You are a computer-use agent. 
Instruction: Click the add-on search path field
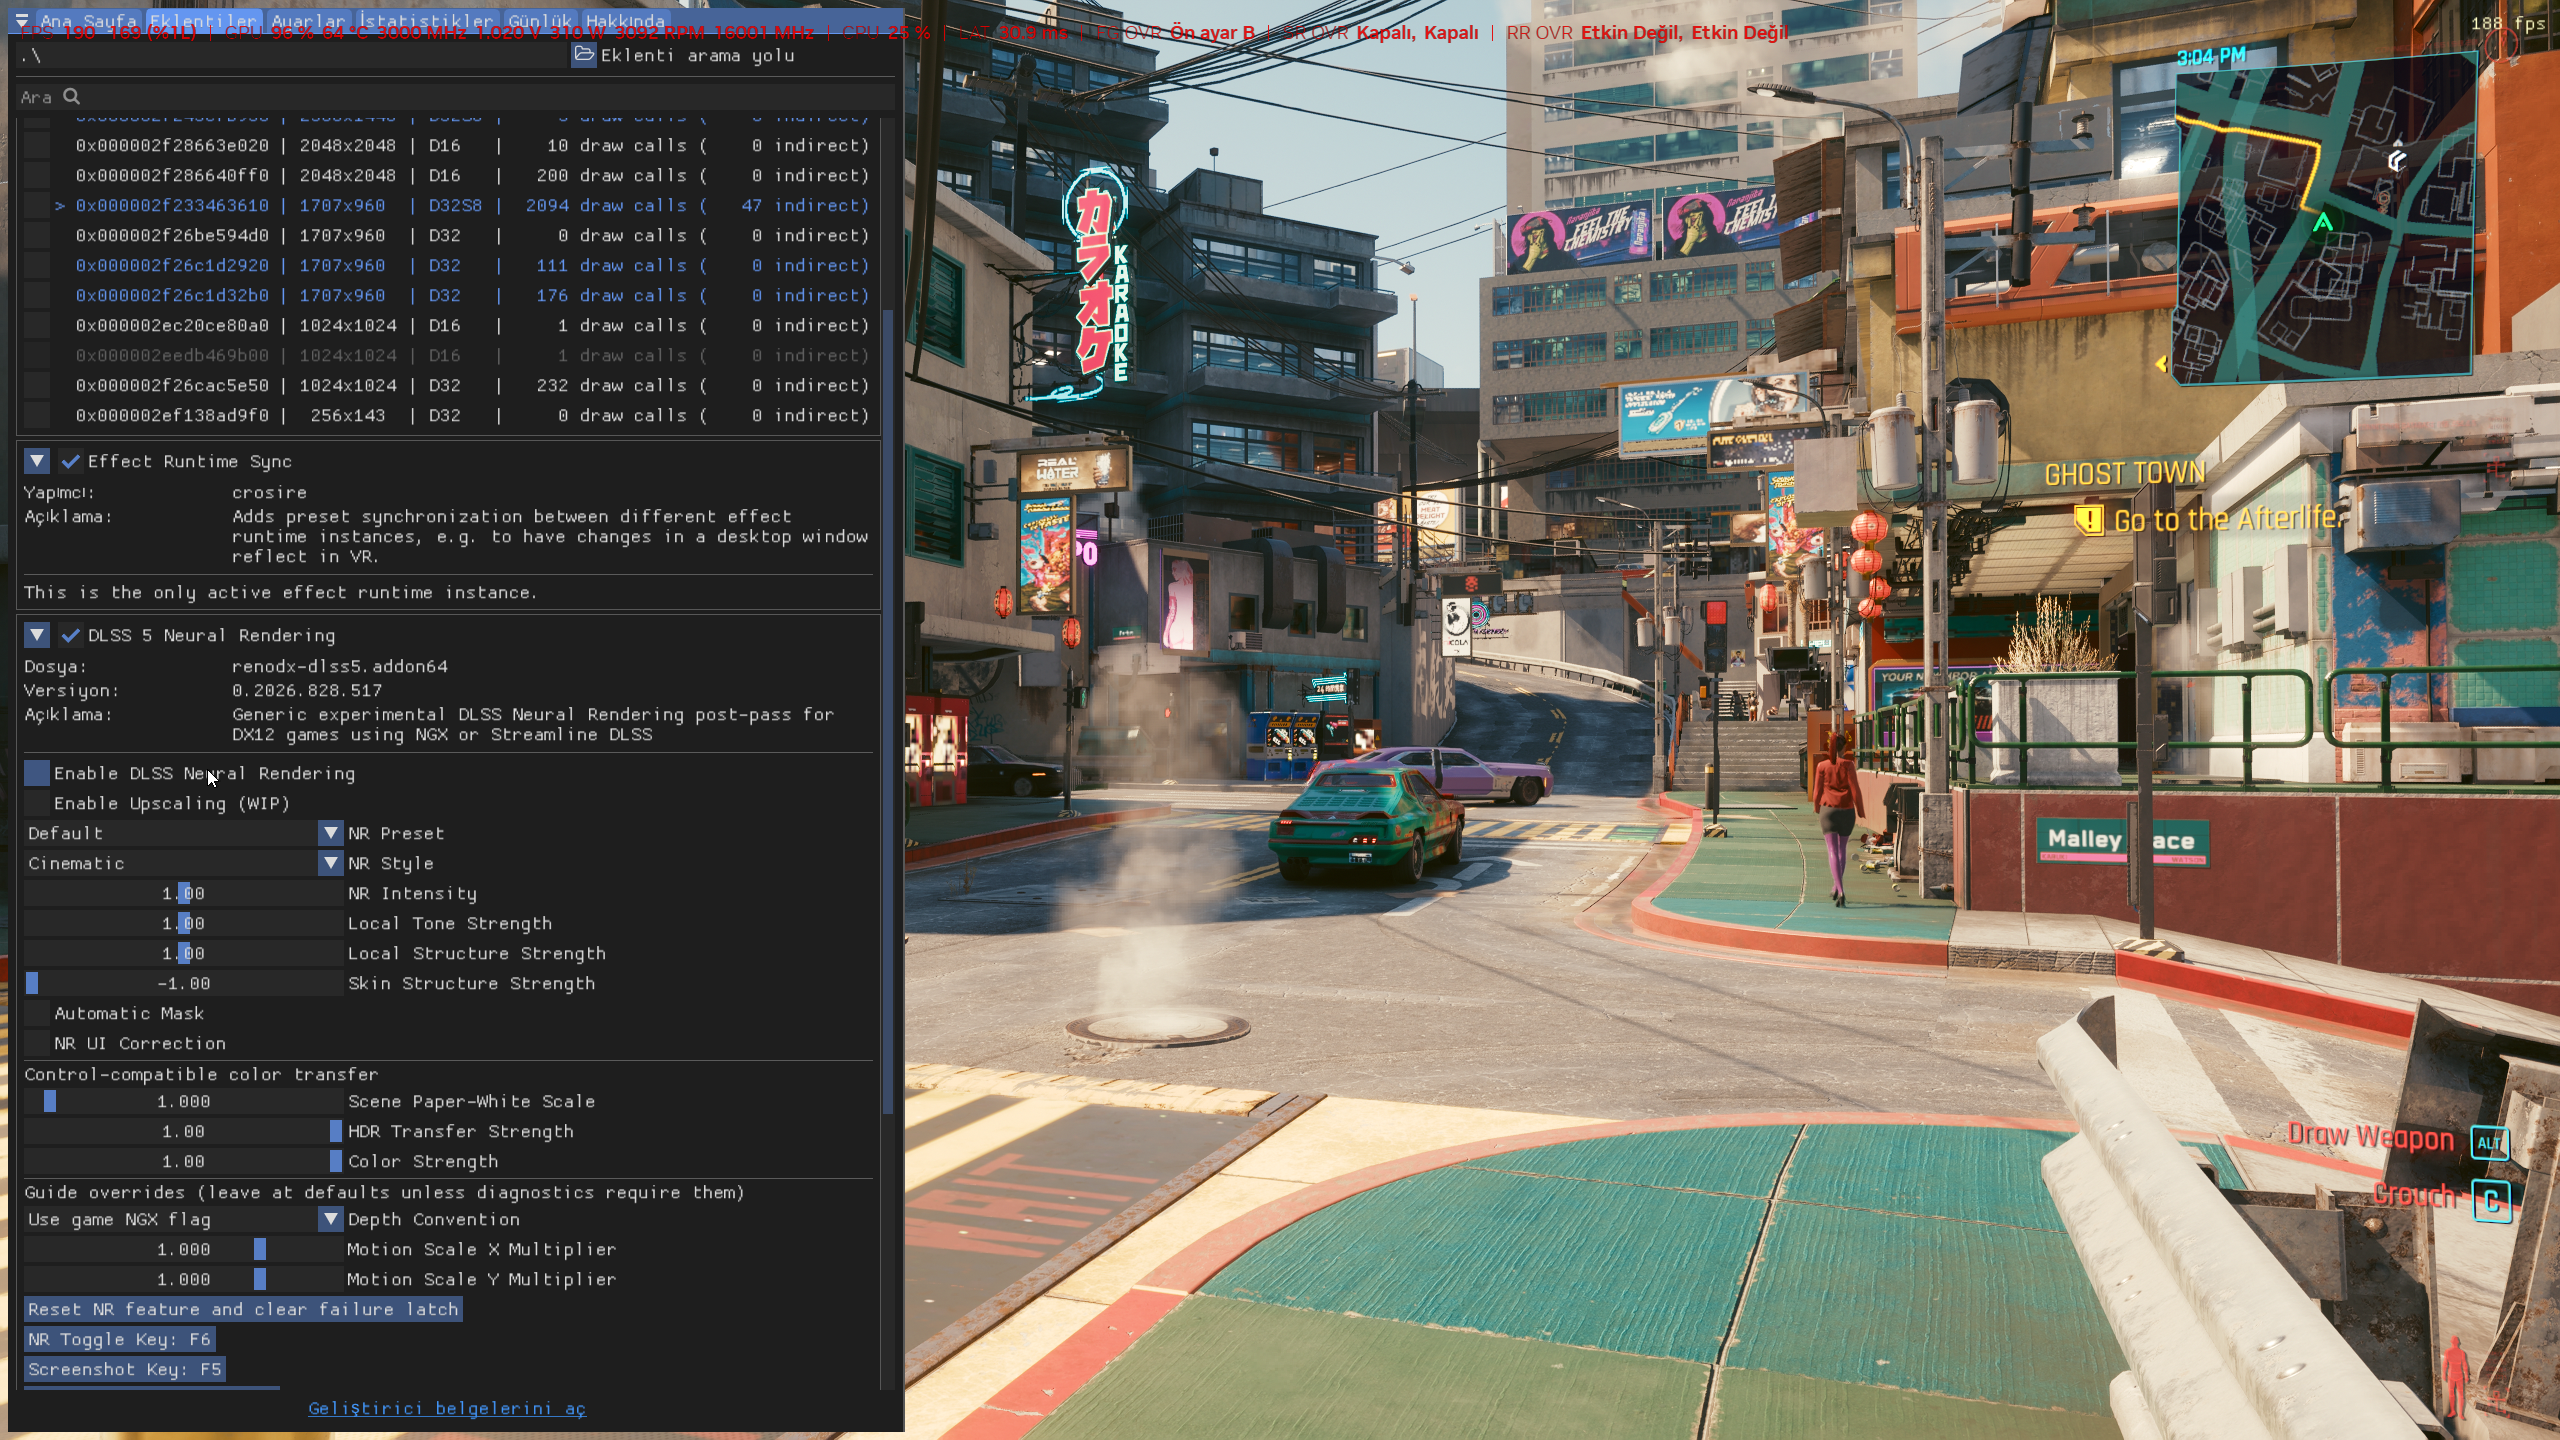(292, 55)
